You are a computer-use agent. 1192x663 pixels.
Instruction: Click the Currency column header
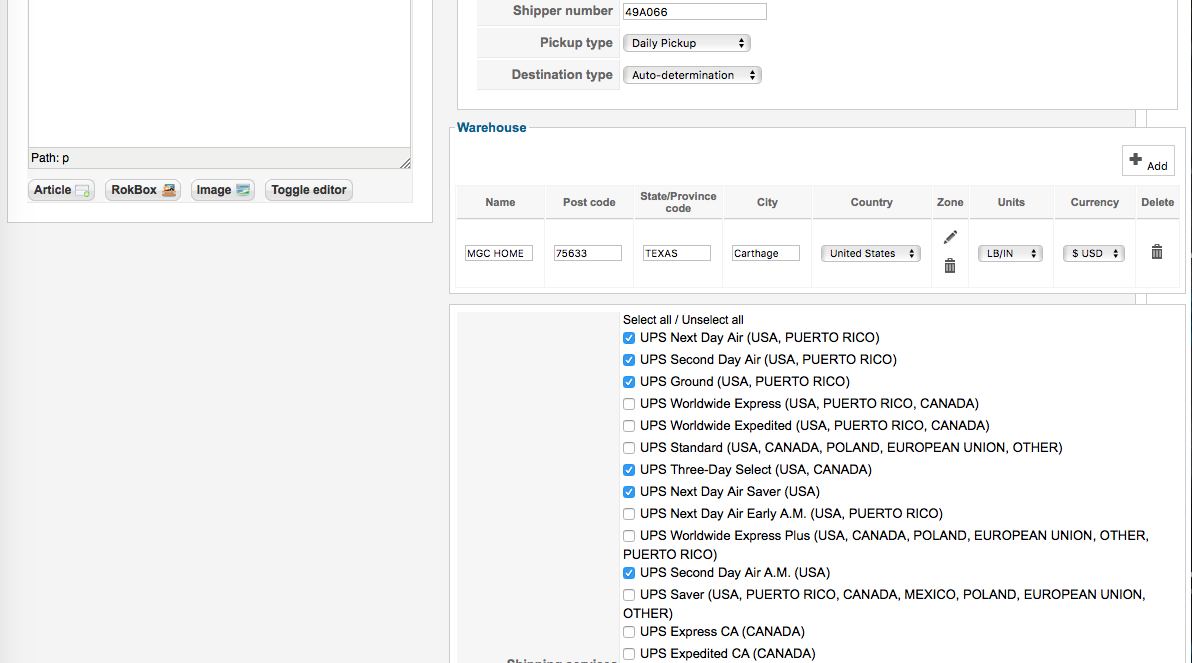[1095, 202]
